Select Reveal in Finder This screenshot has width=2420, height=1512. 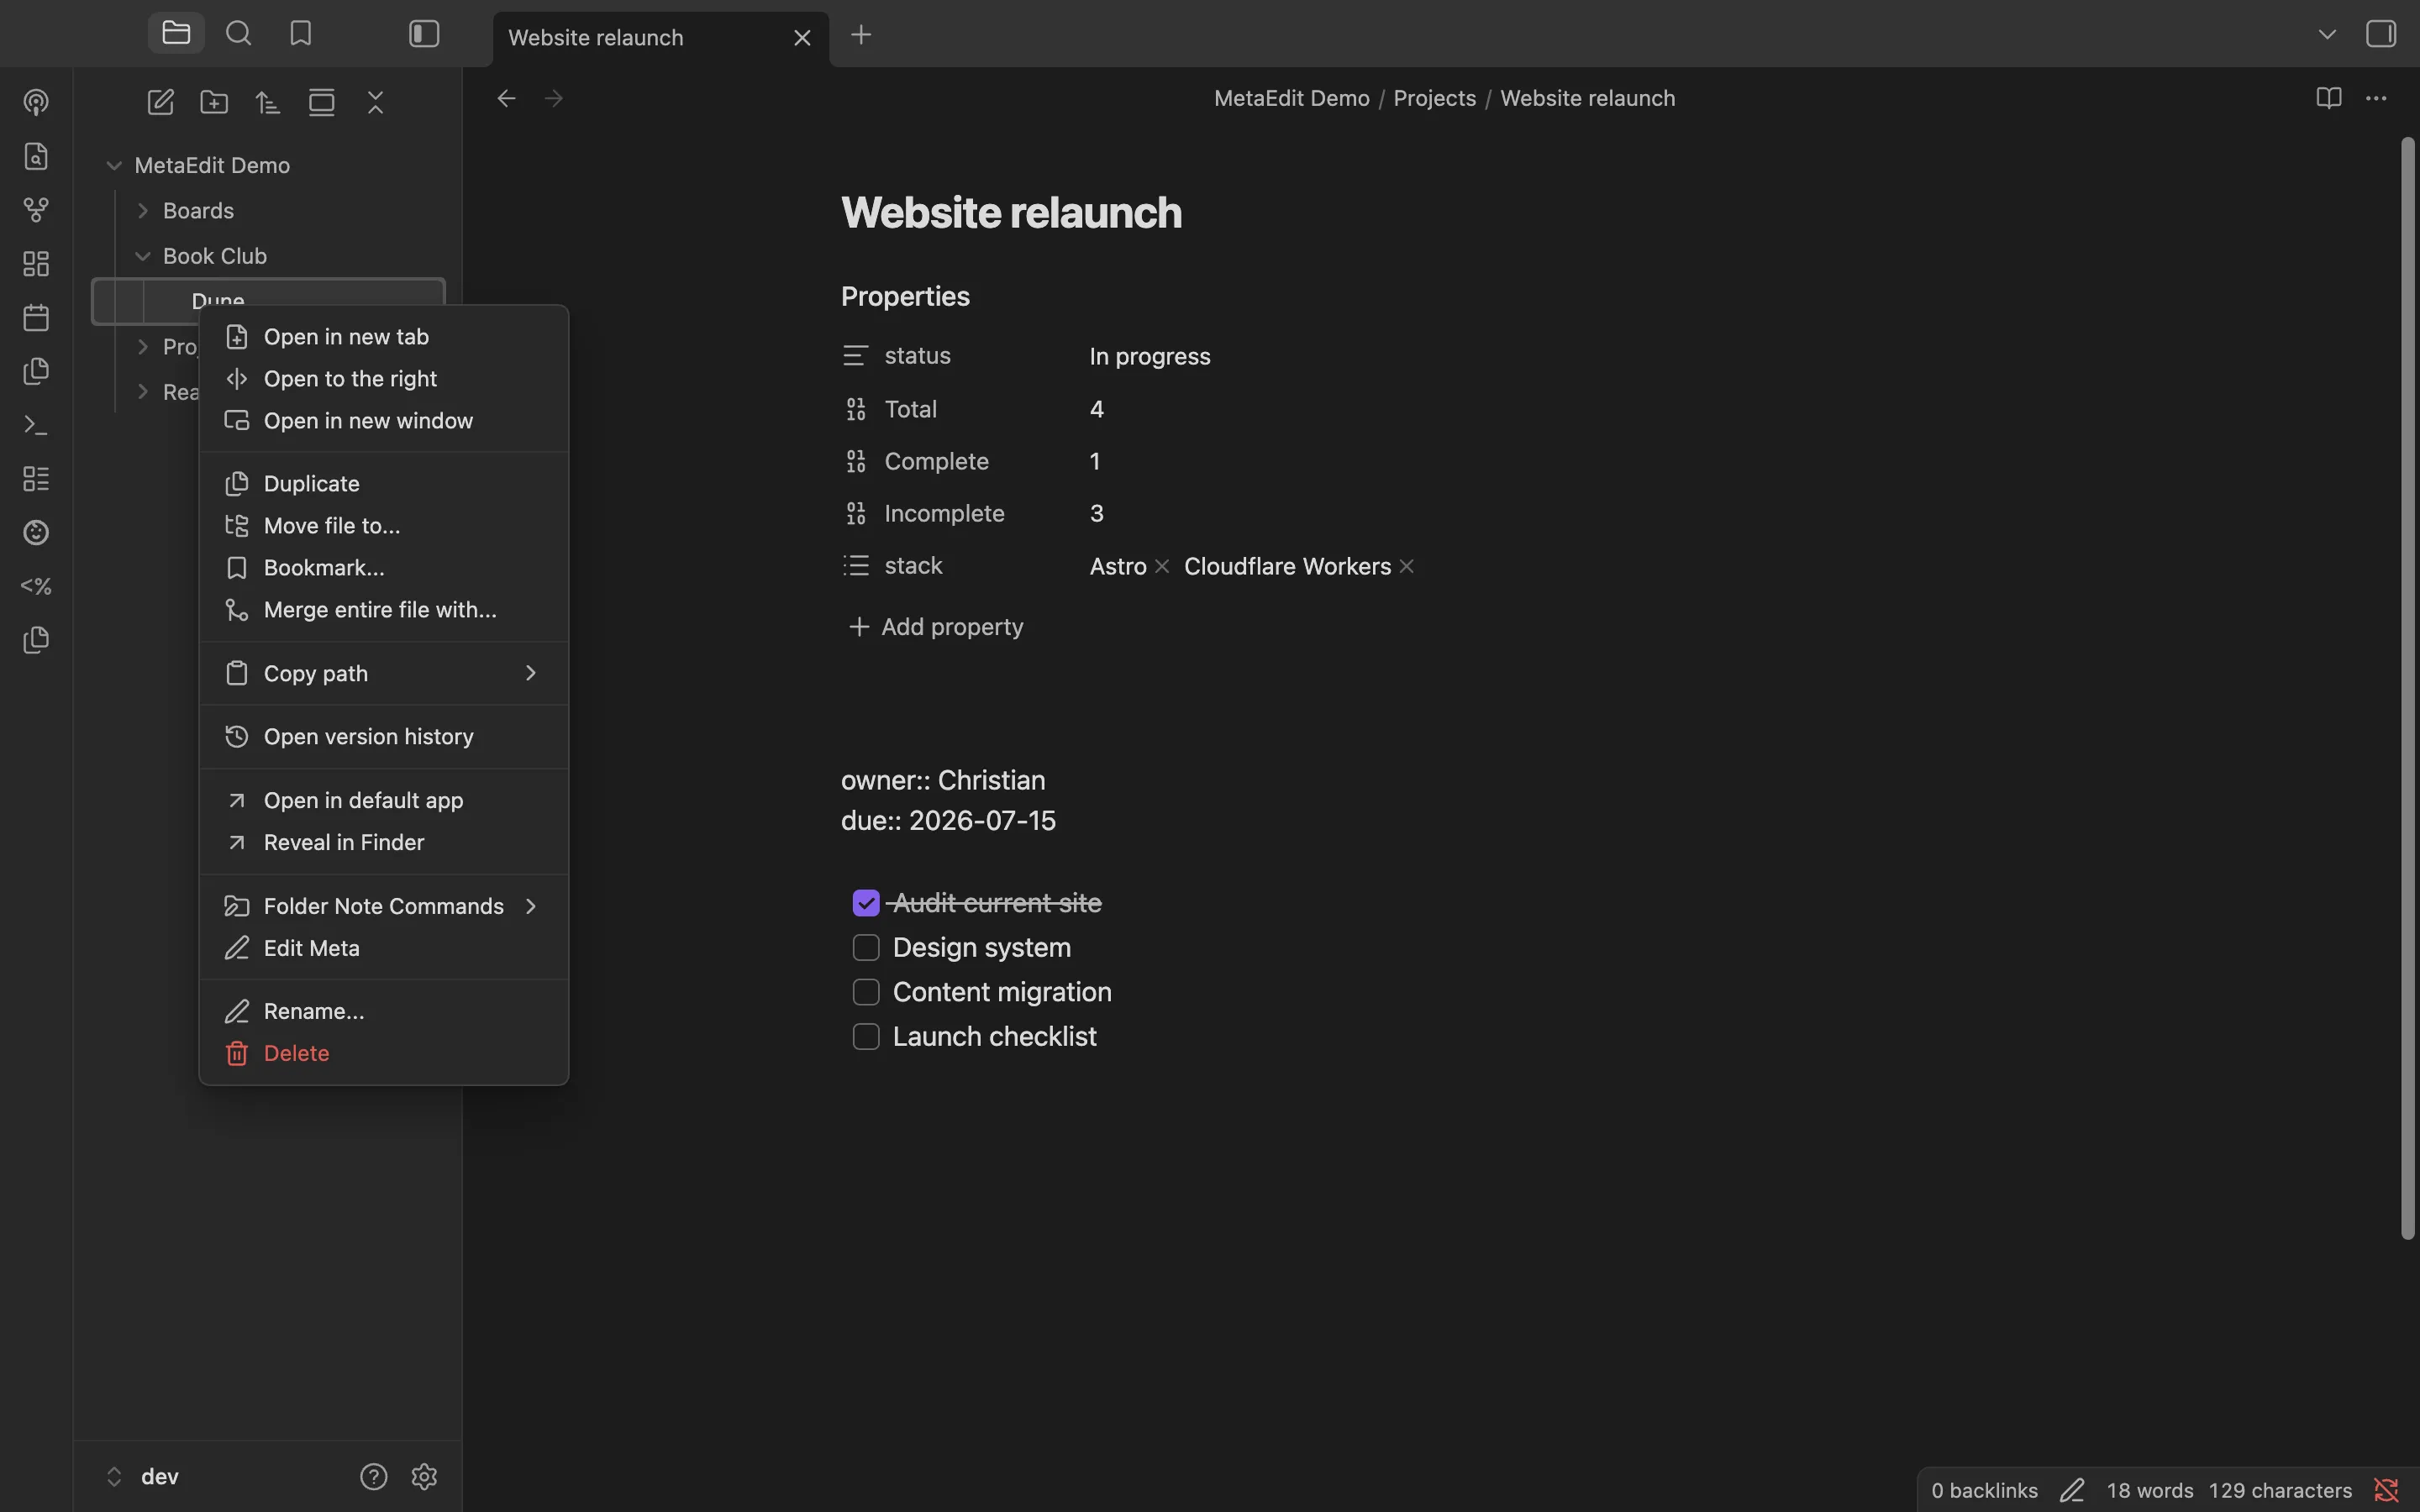point(384,842)
